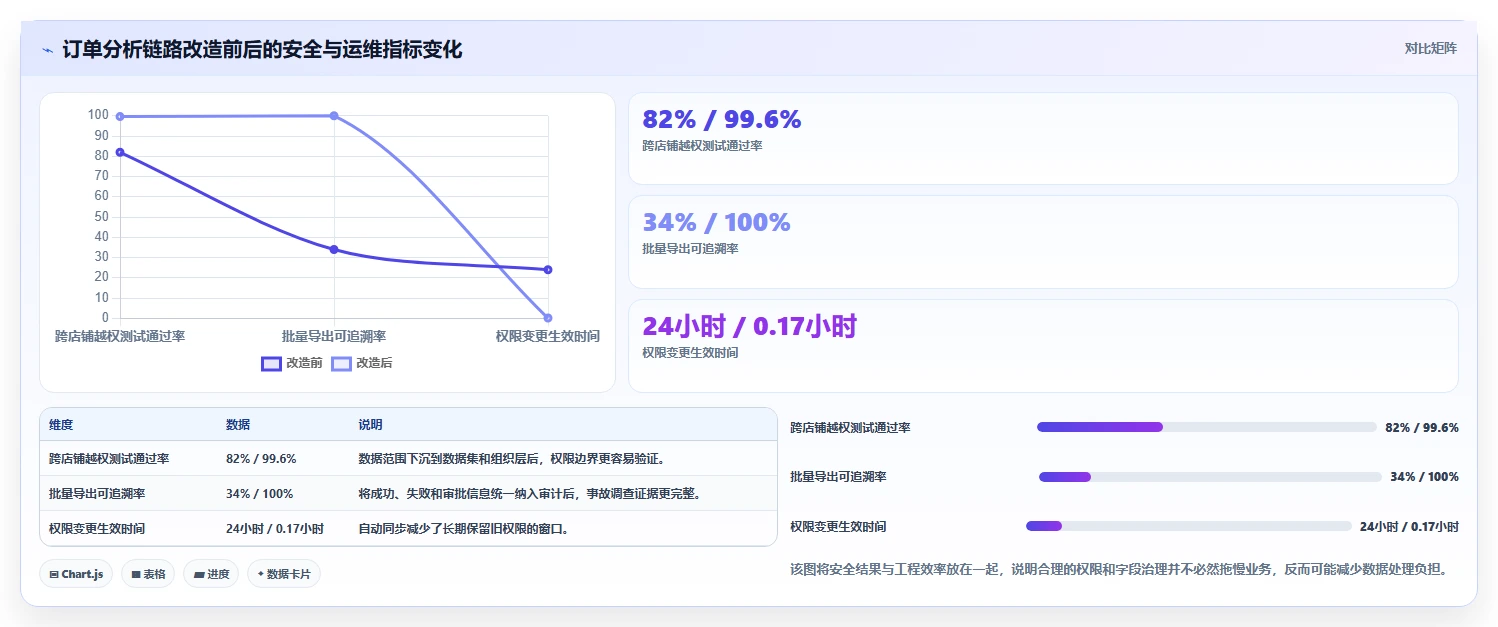Click x-axis label 跨店铺越权测试通过率

(120, 337)
